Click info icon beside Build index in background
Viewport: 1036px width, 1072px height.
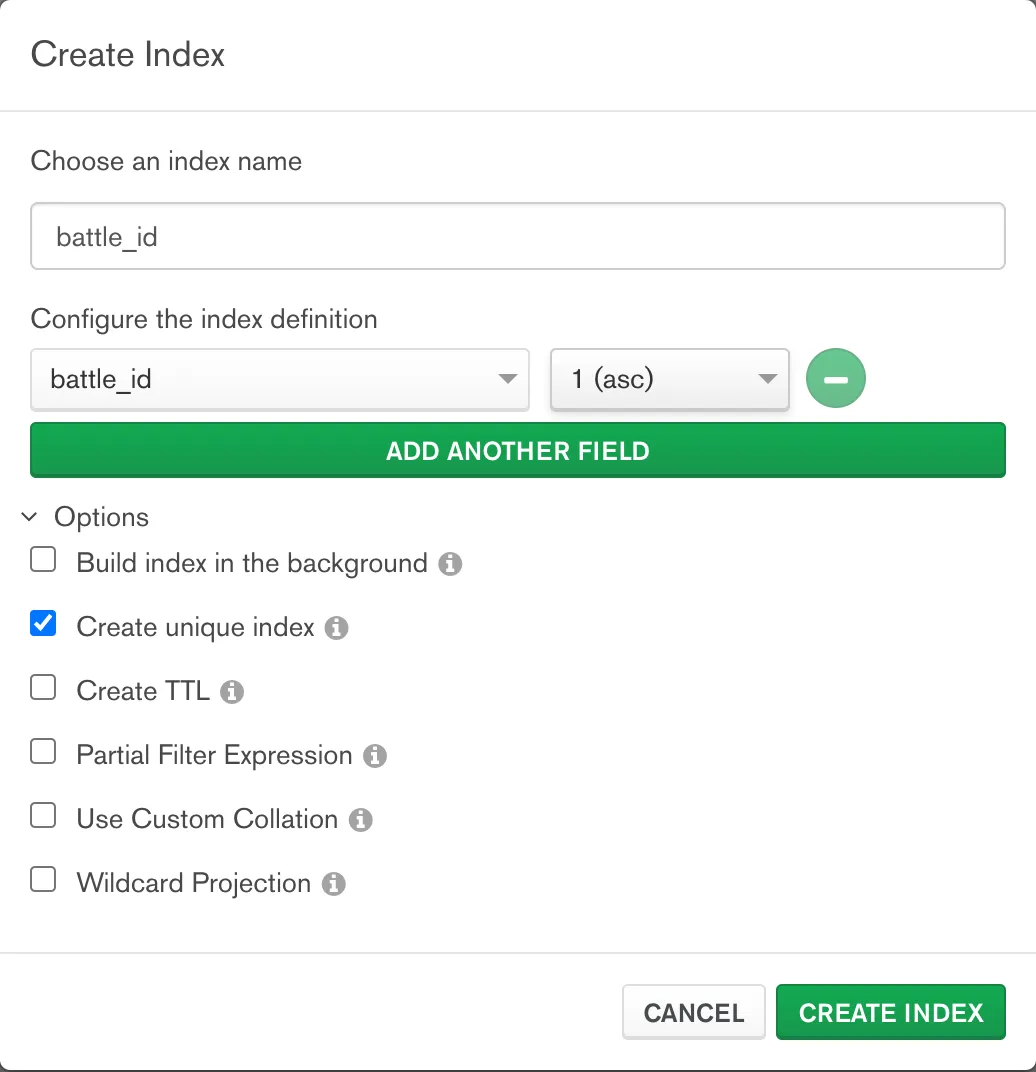coord(450,564)
